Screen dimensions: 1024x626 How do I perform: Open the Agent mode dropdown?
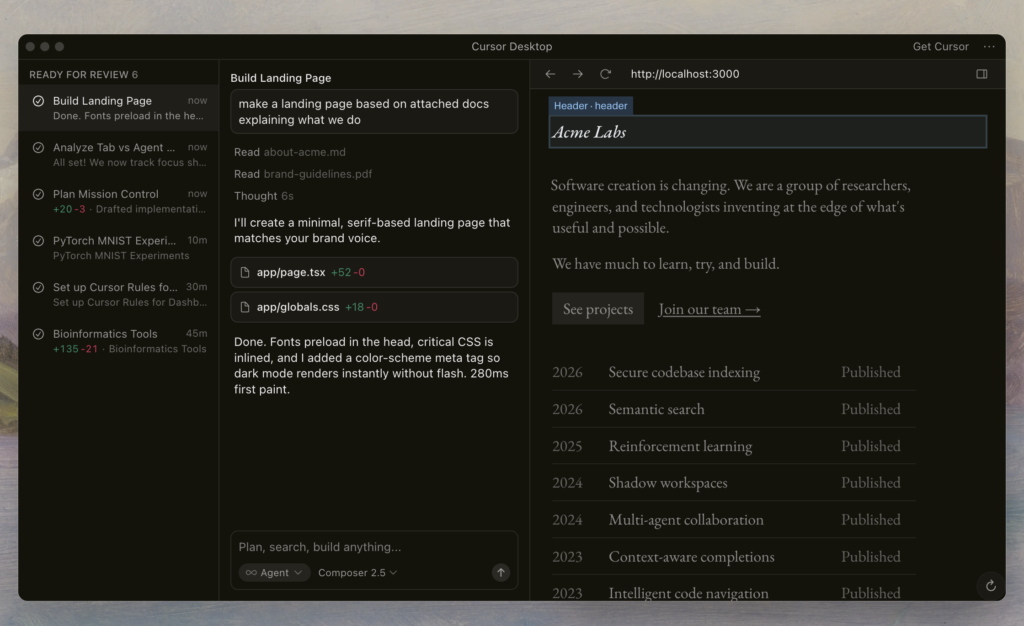(x=274, y=572)
